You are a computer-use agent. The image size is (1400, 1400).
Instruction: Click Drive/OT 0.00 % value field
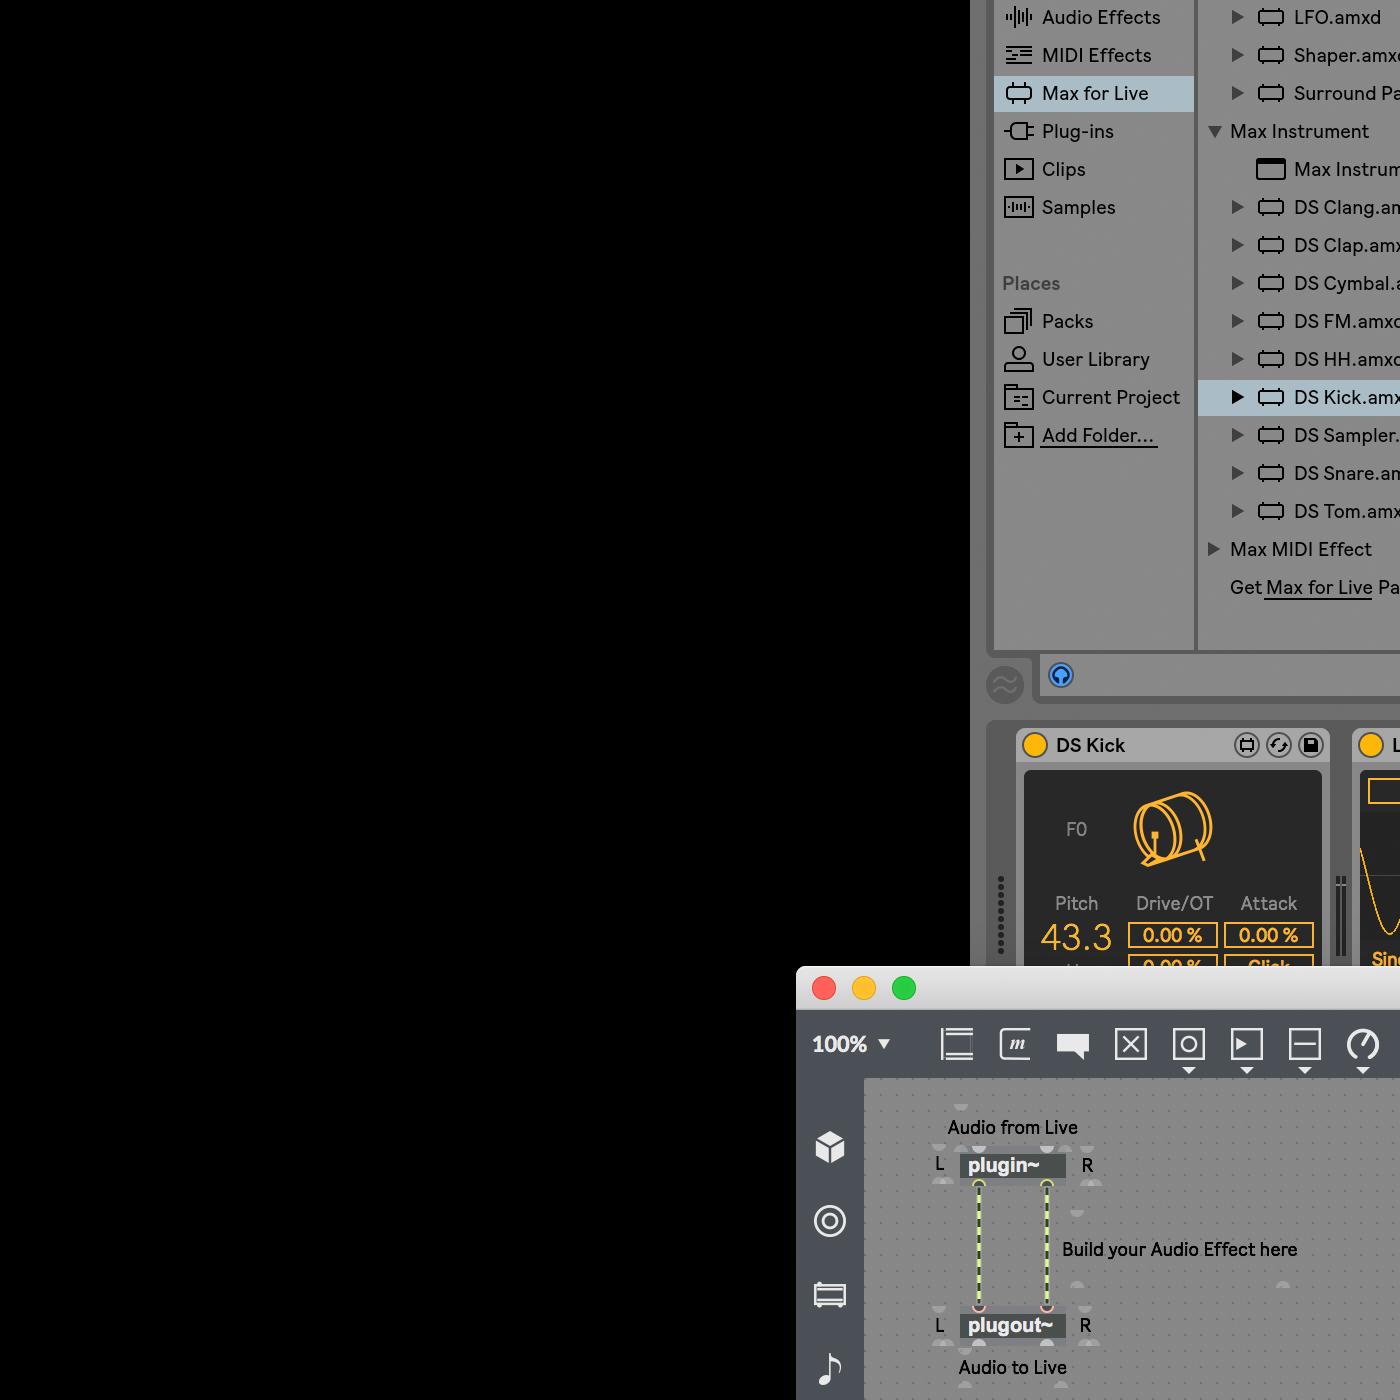pos(1173,935)
